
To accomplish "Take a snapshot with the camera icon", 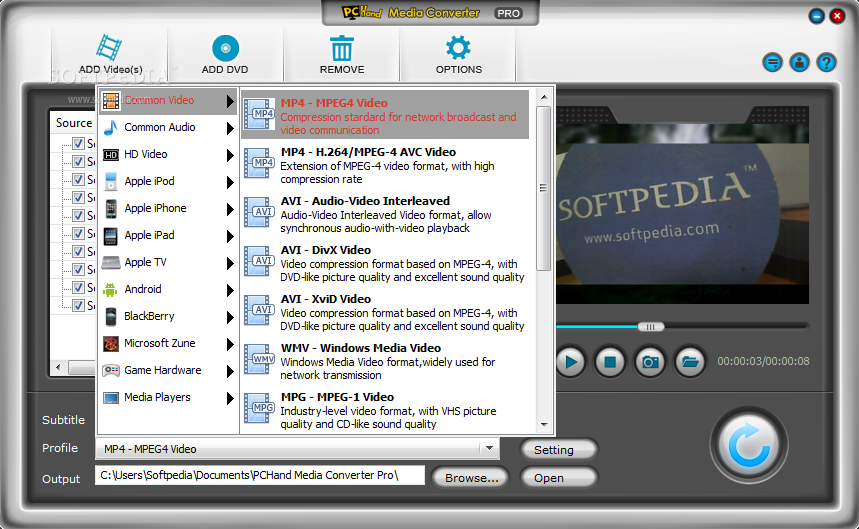I will [650, 361].
